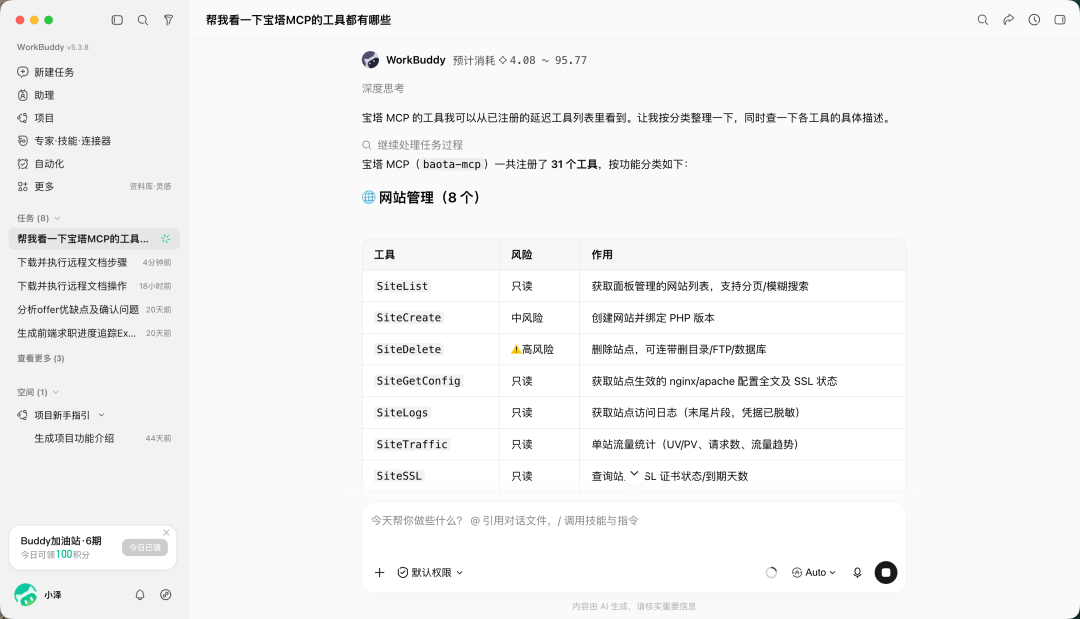Click the WorkBuddy assistant avatar
Image resolution: width=1080 pixels, height=619 pixels.
370,60
